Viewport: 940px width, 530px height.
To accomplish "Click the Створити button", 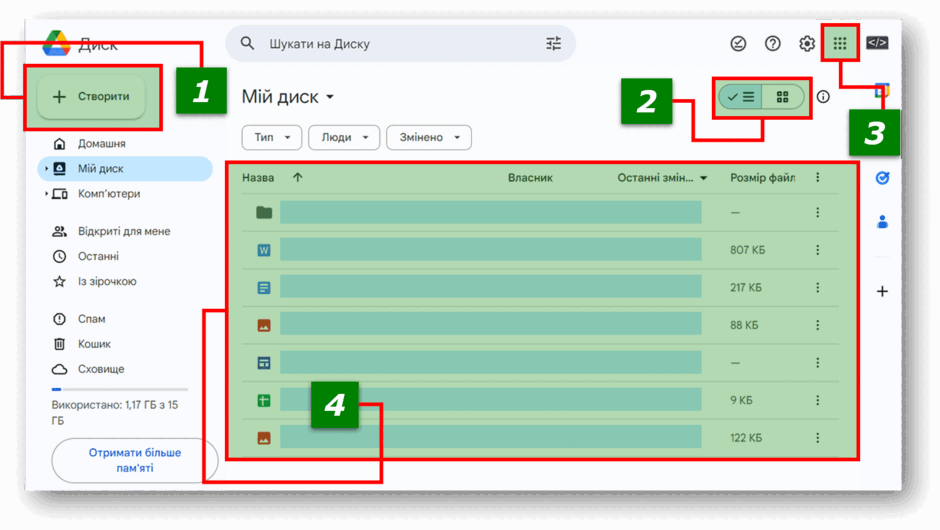I will 91,97.
